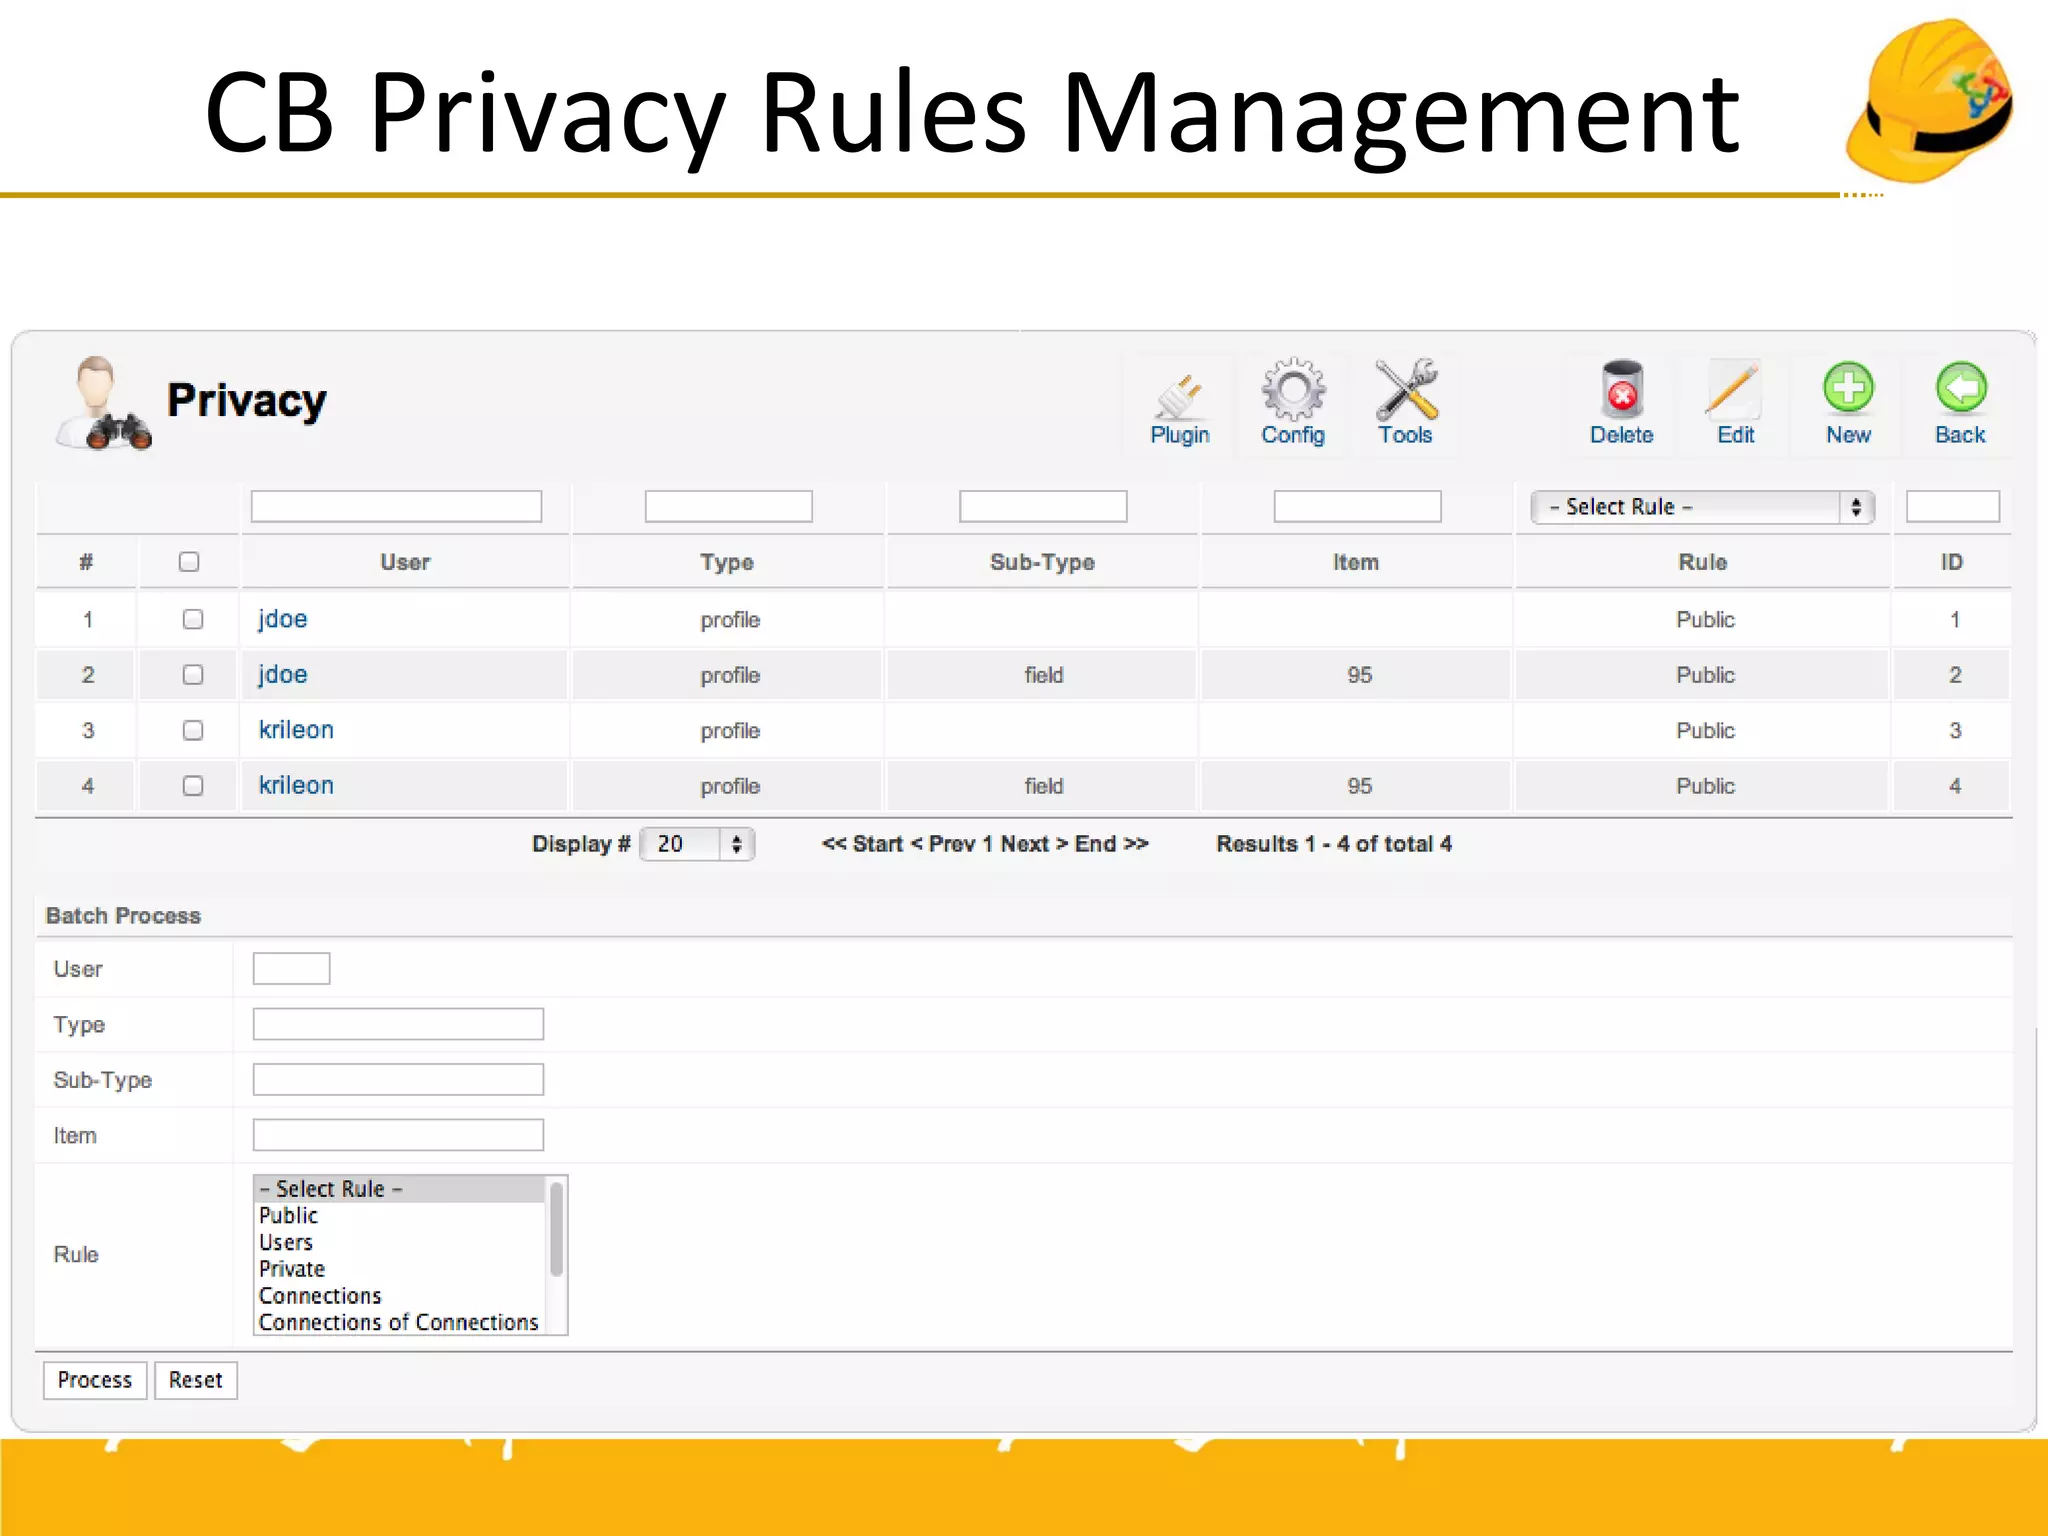Image resolution: width=2048 pixels, height=1536 pixels.
Task: Click the Edit pencil icon
Action: point(1735,403)
